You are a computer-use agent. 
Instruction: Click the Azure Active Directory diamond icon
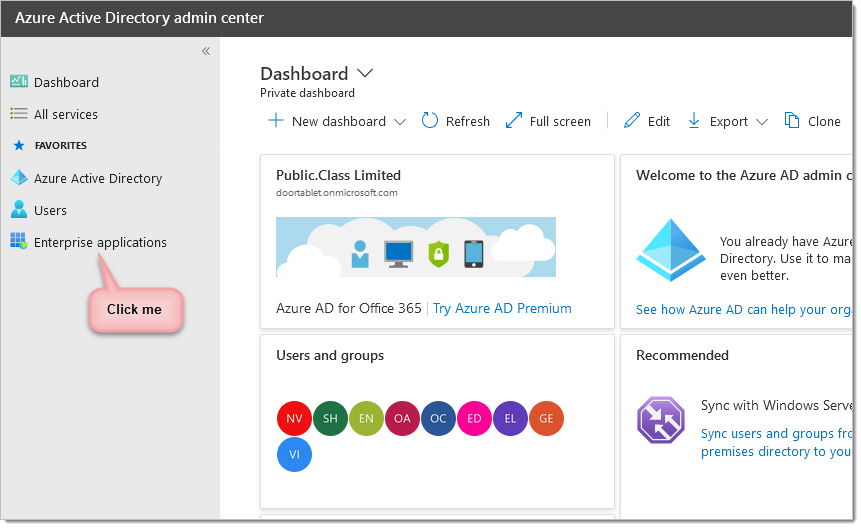19,178
